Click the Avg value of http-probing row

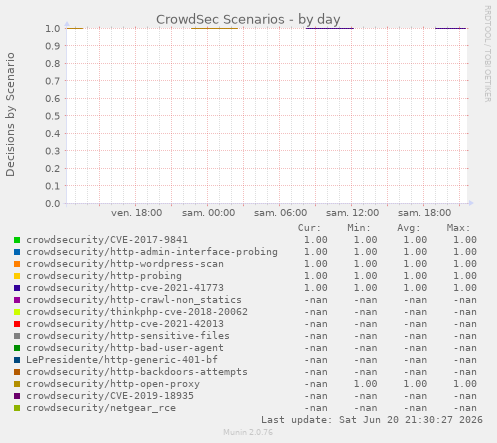[415, 276]
